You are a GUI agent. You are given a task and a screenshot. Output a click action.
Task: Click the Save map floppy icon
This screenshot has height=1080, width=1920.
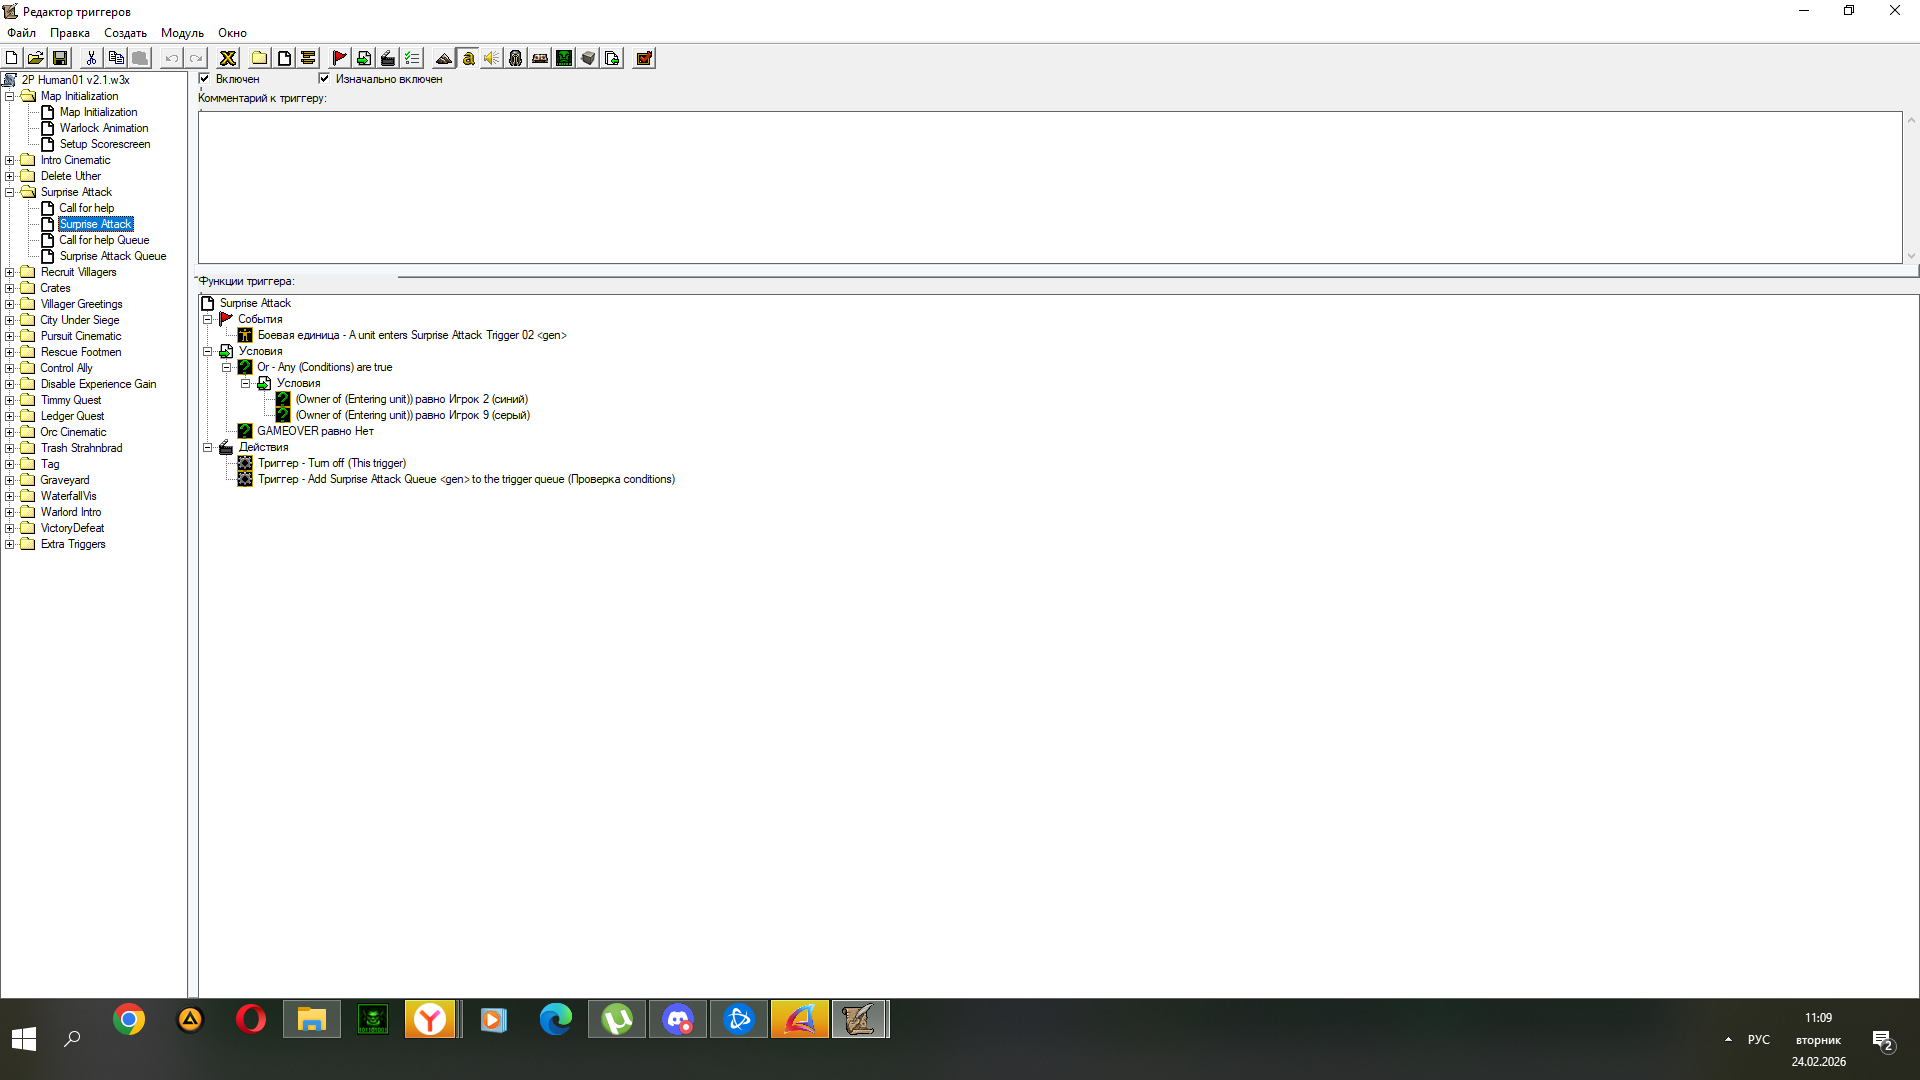(x=60, y=58)
